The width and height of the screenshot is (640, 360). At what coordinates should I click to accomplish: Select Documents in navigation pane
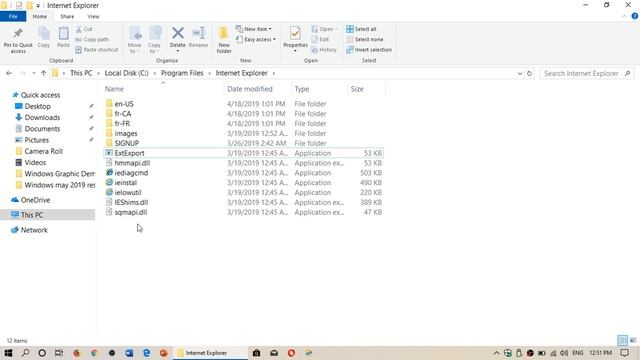click(42, 129)
